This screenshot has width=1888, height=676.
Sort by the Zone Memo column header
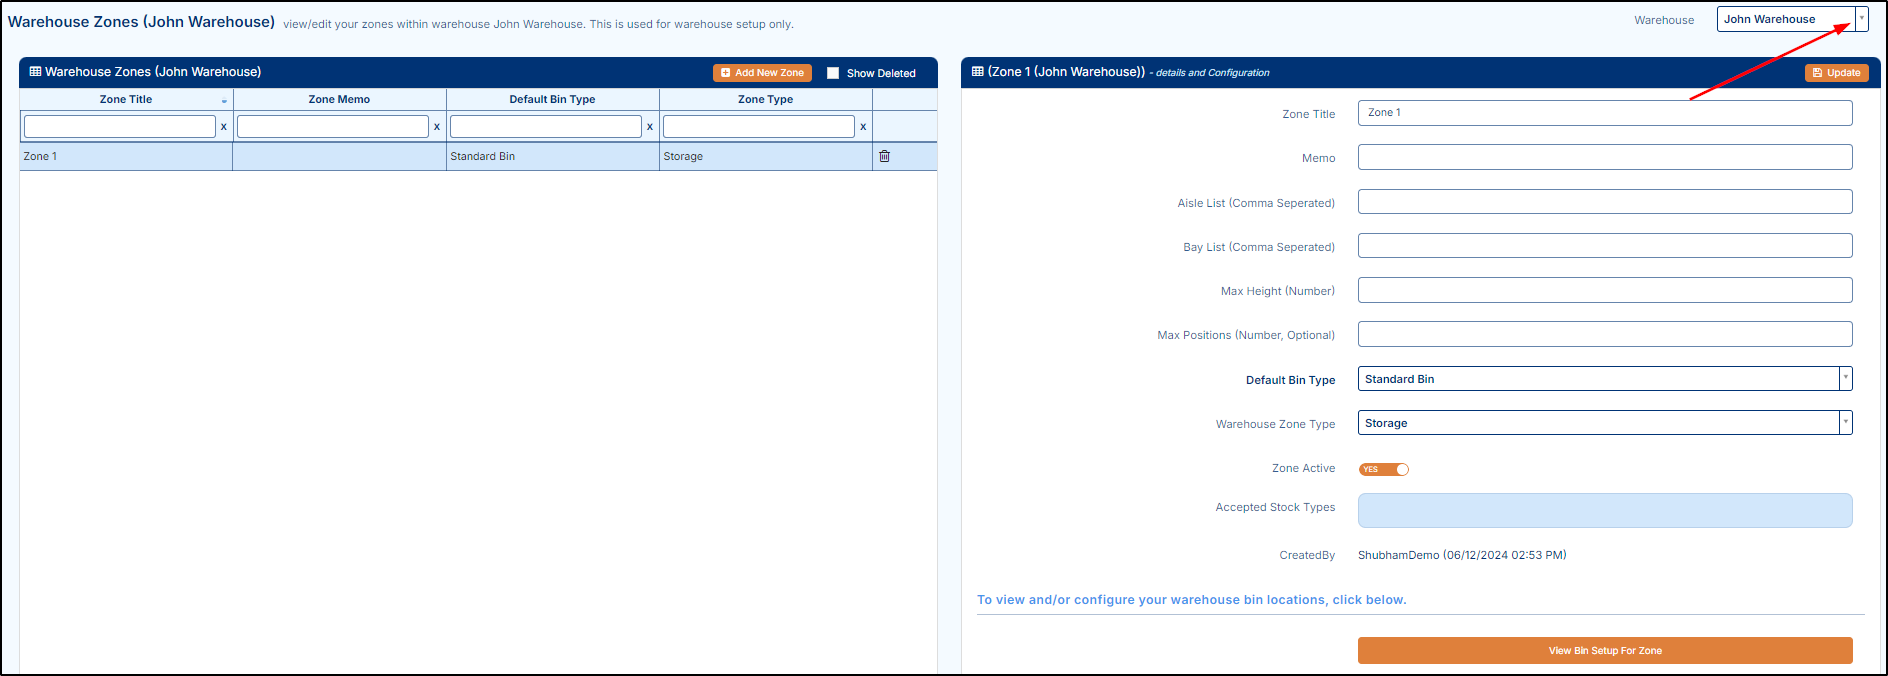tap(339, 99)
